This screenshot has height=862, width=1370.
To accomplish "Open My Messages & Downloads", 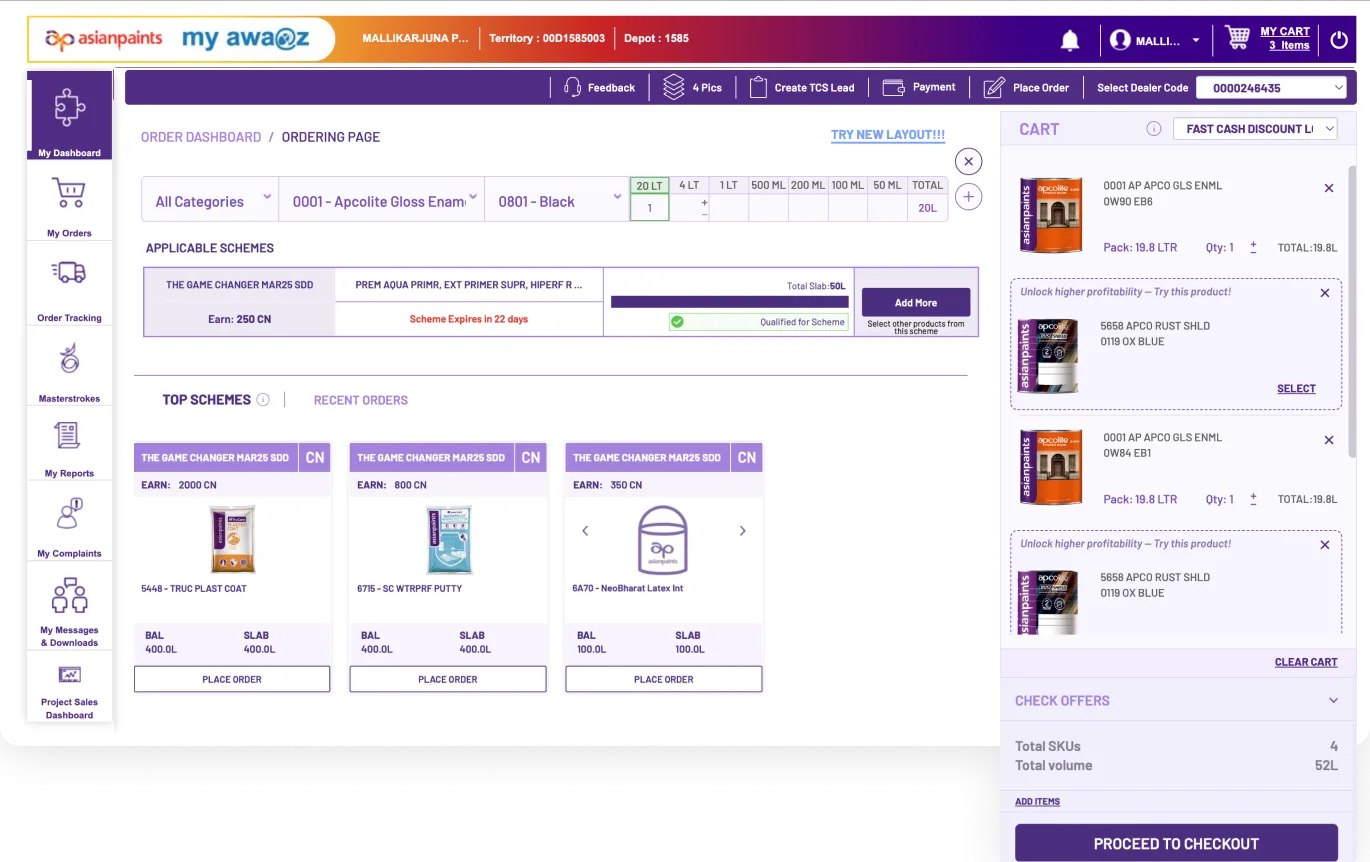I will pos(69,609).
